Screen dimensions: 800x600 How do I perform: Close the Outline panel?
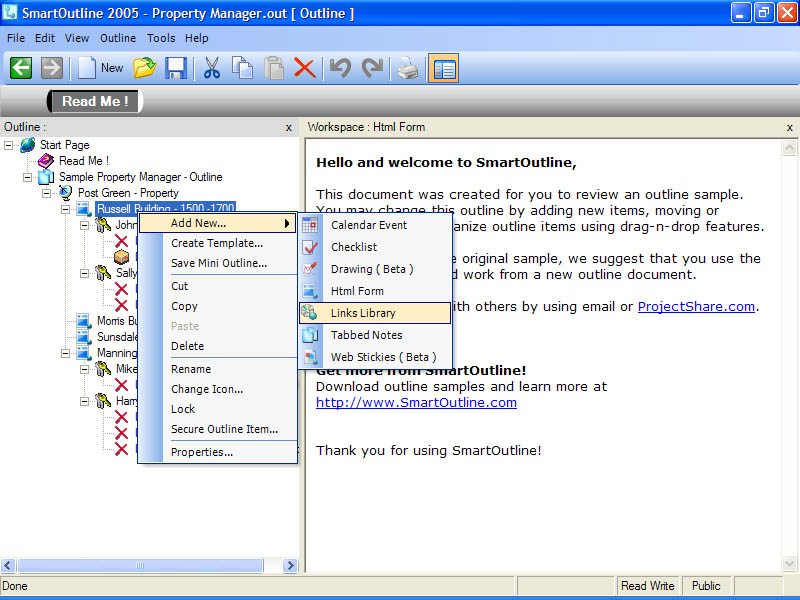(x=289, y=128)
